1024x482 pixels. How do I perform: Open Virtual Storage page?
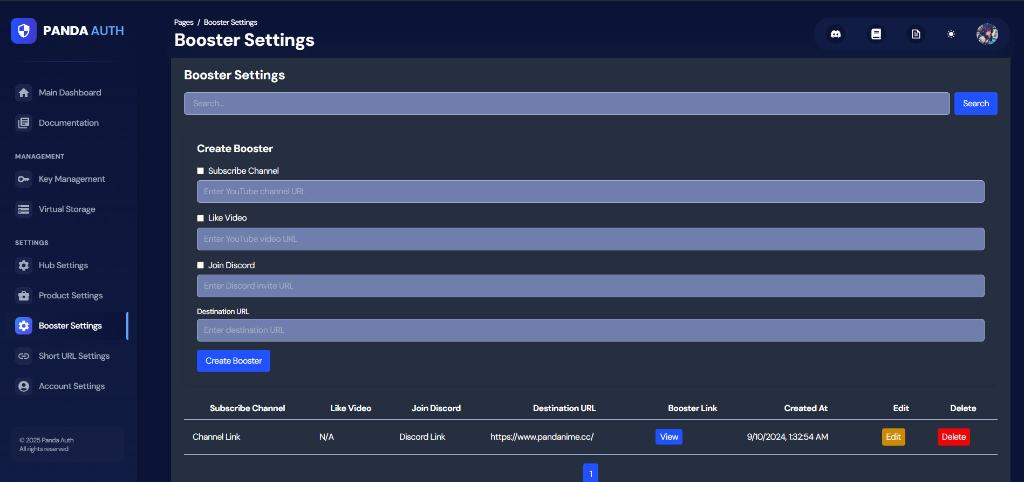(x=69, y=210)
